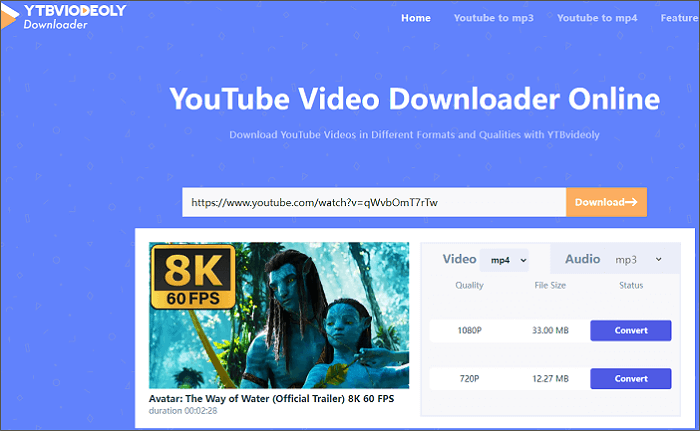Go to Youtube to mp4 page

pos(597,18)
